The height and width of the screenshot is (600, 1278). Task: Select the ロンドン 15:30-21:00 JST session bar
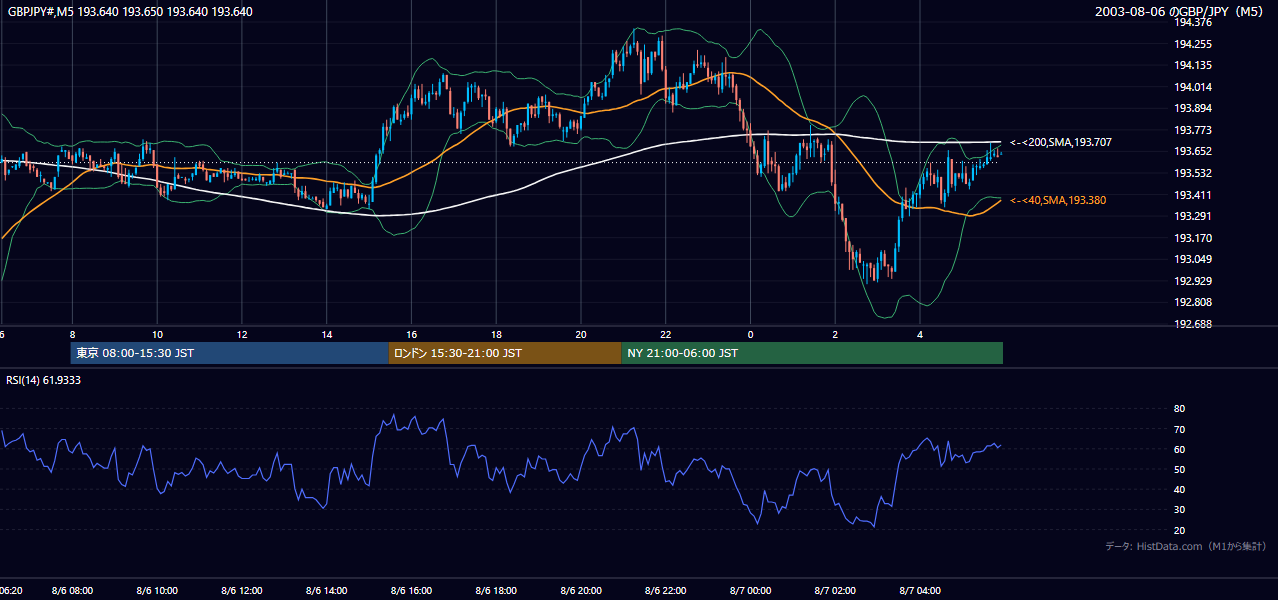pos(505,353)
